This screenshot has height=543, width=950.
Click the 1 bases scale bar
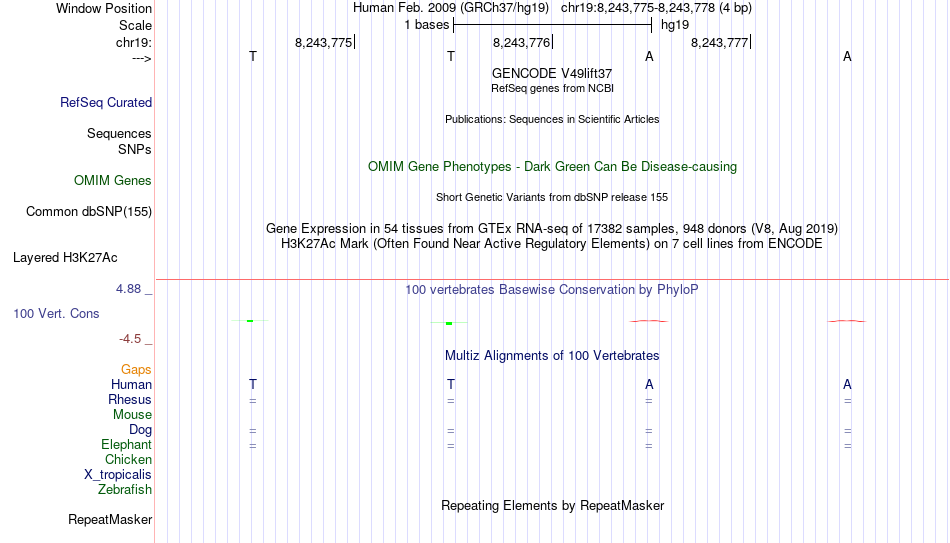(552, 25)
